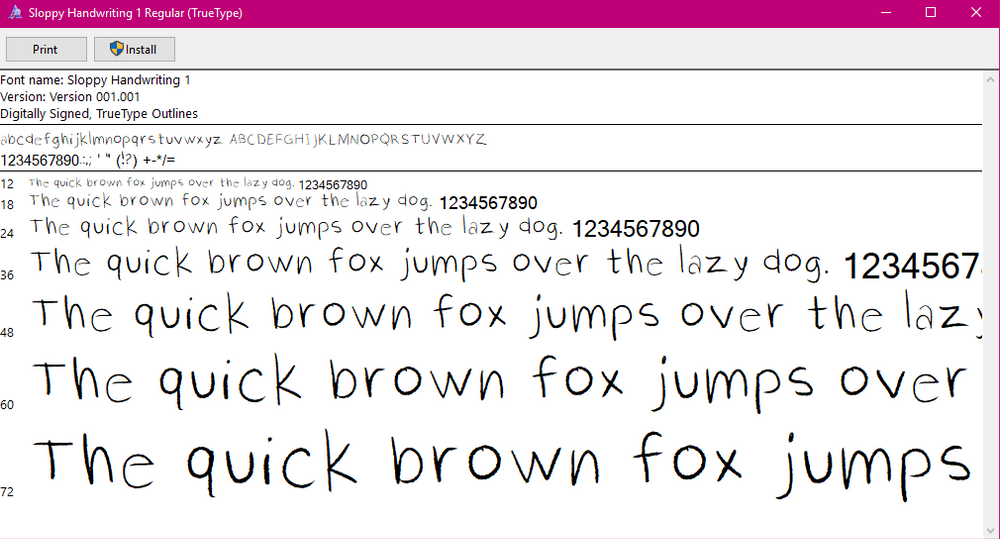Screen dimensions: 1000x539
Task: Click the size label '18'
Action: (7, 205)
